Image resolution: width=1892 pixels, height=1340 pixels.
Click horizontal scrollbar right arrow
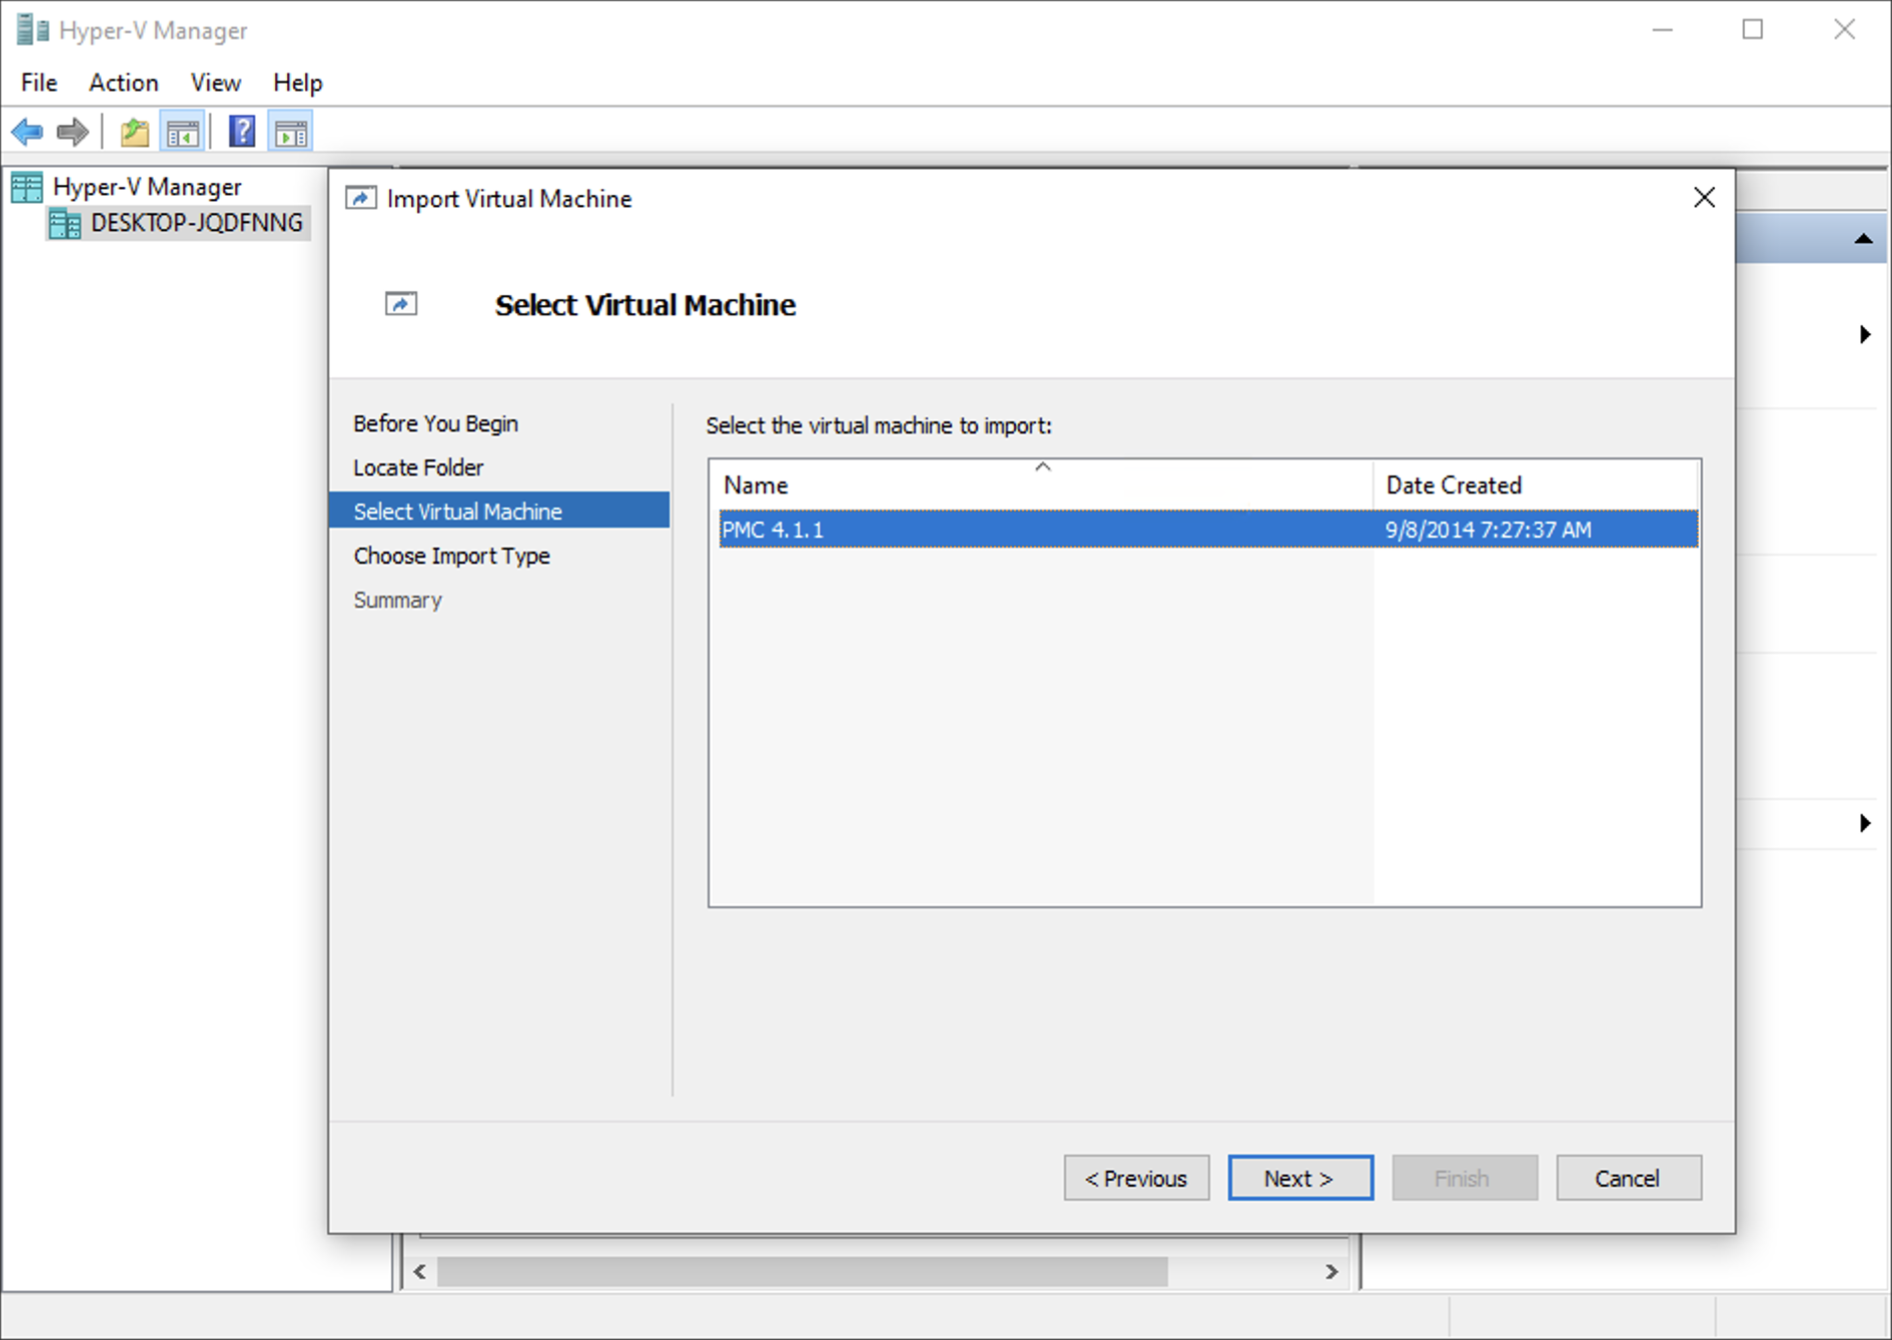(x=1331, y=1272)
